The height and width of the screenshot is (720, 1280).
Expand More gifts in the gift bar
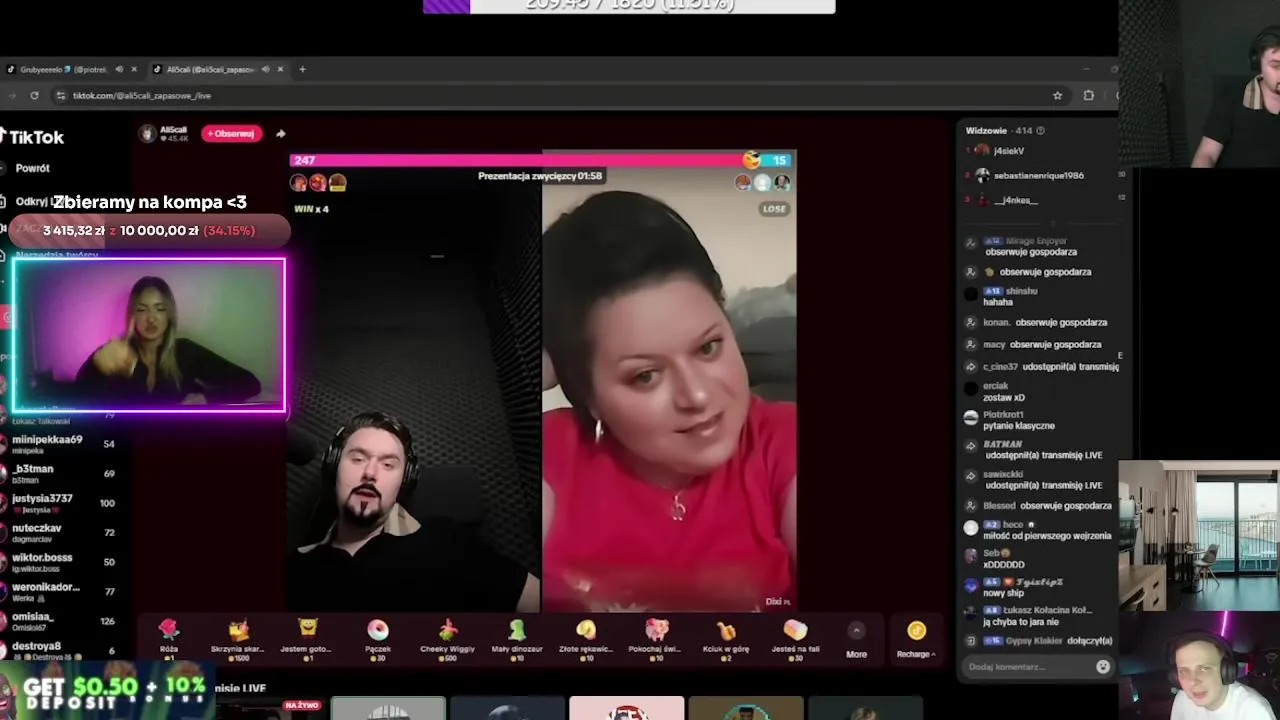pos(856,640)
